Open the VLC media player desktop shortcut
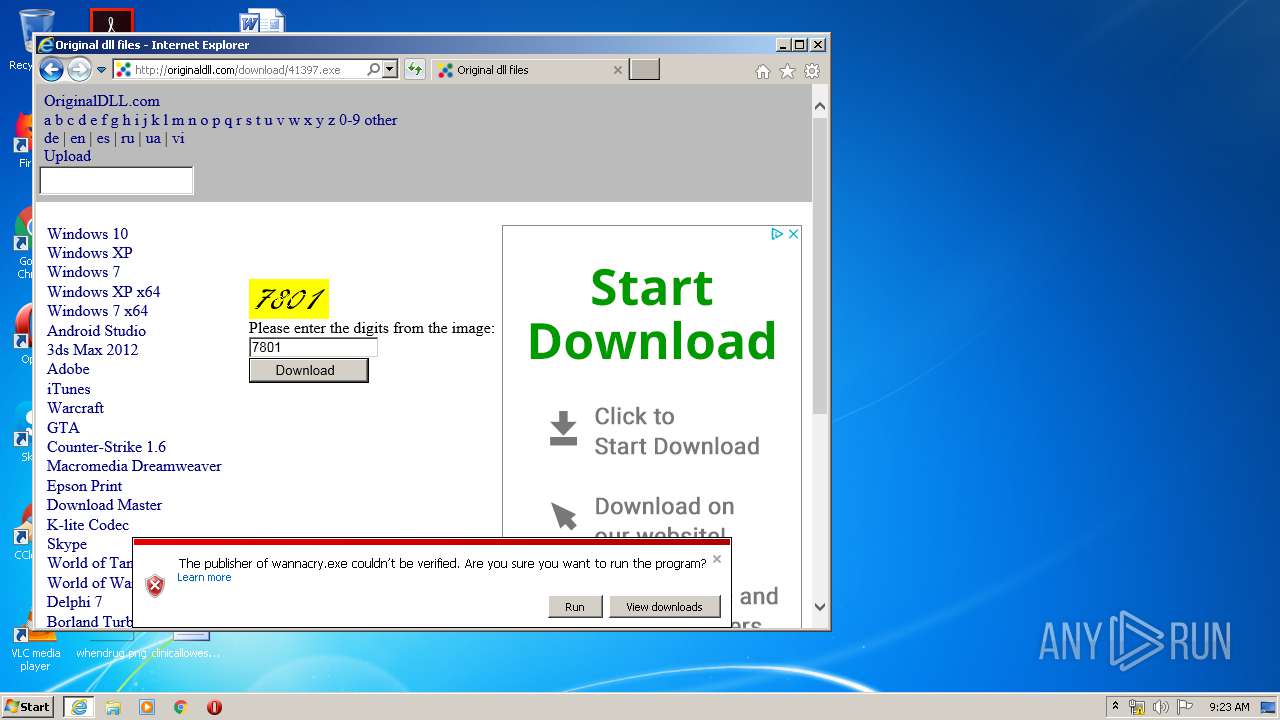The width and height of the screenshot is (1280, 720). [34, 650]
